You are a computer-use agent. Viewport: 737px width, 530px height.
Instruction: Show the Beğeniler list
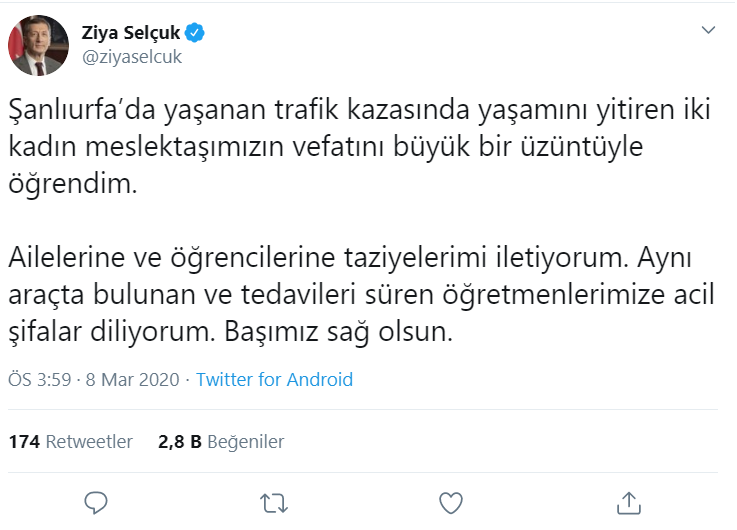click(x=247, y=441)
